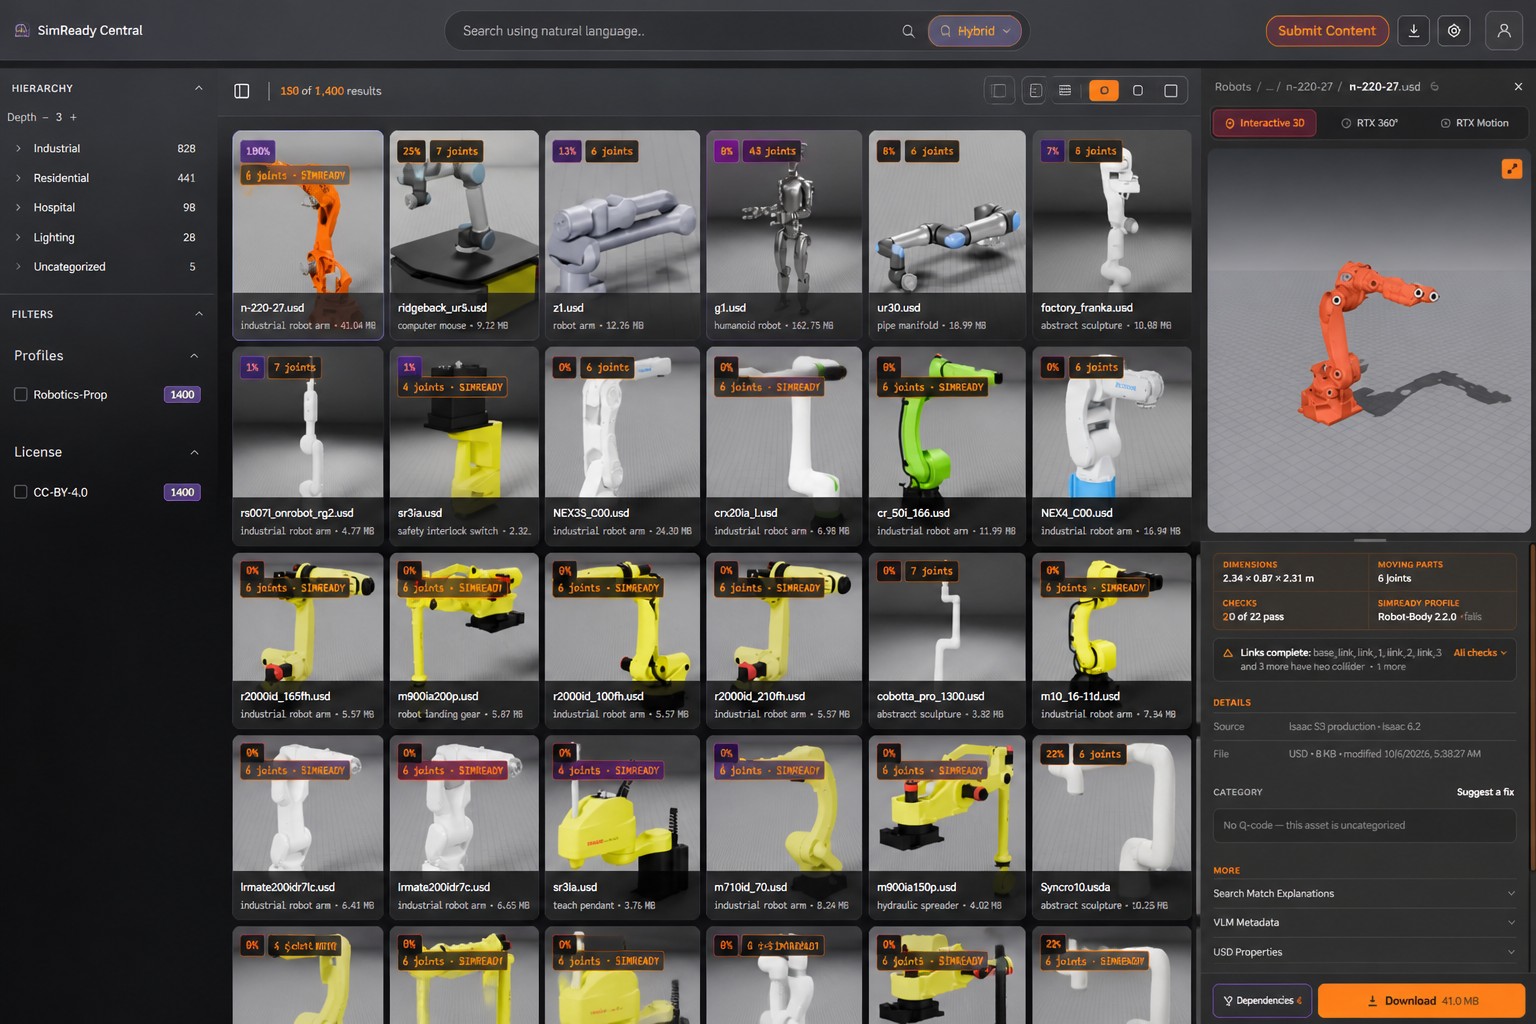Expand the Industrial hierarchy node
This screenshot has height=1024, width=1536.
coord(18,148)
